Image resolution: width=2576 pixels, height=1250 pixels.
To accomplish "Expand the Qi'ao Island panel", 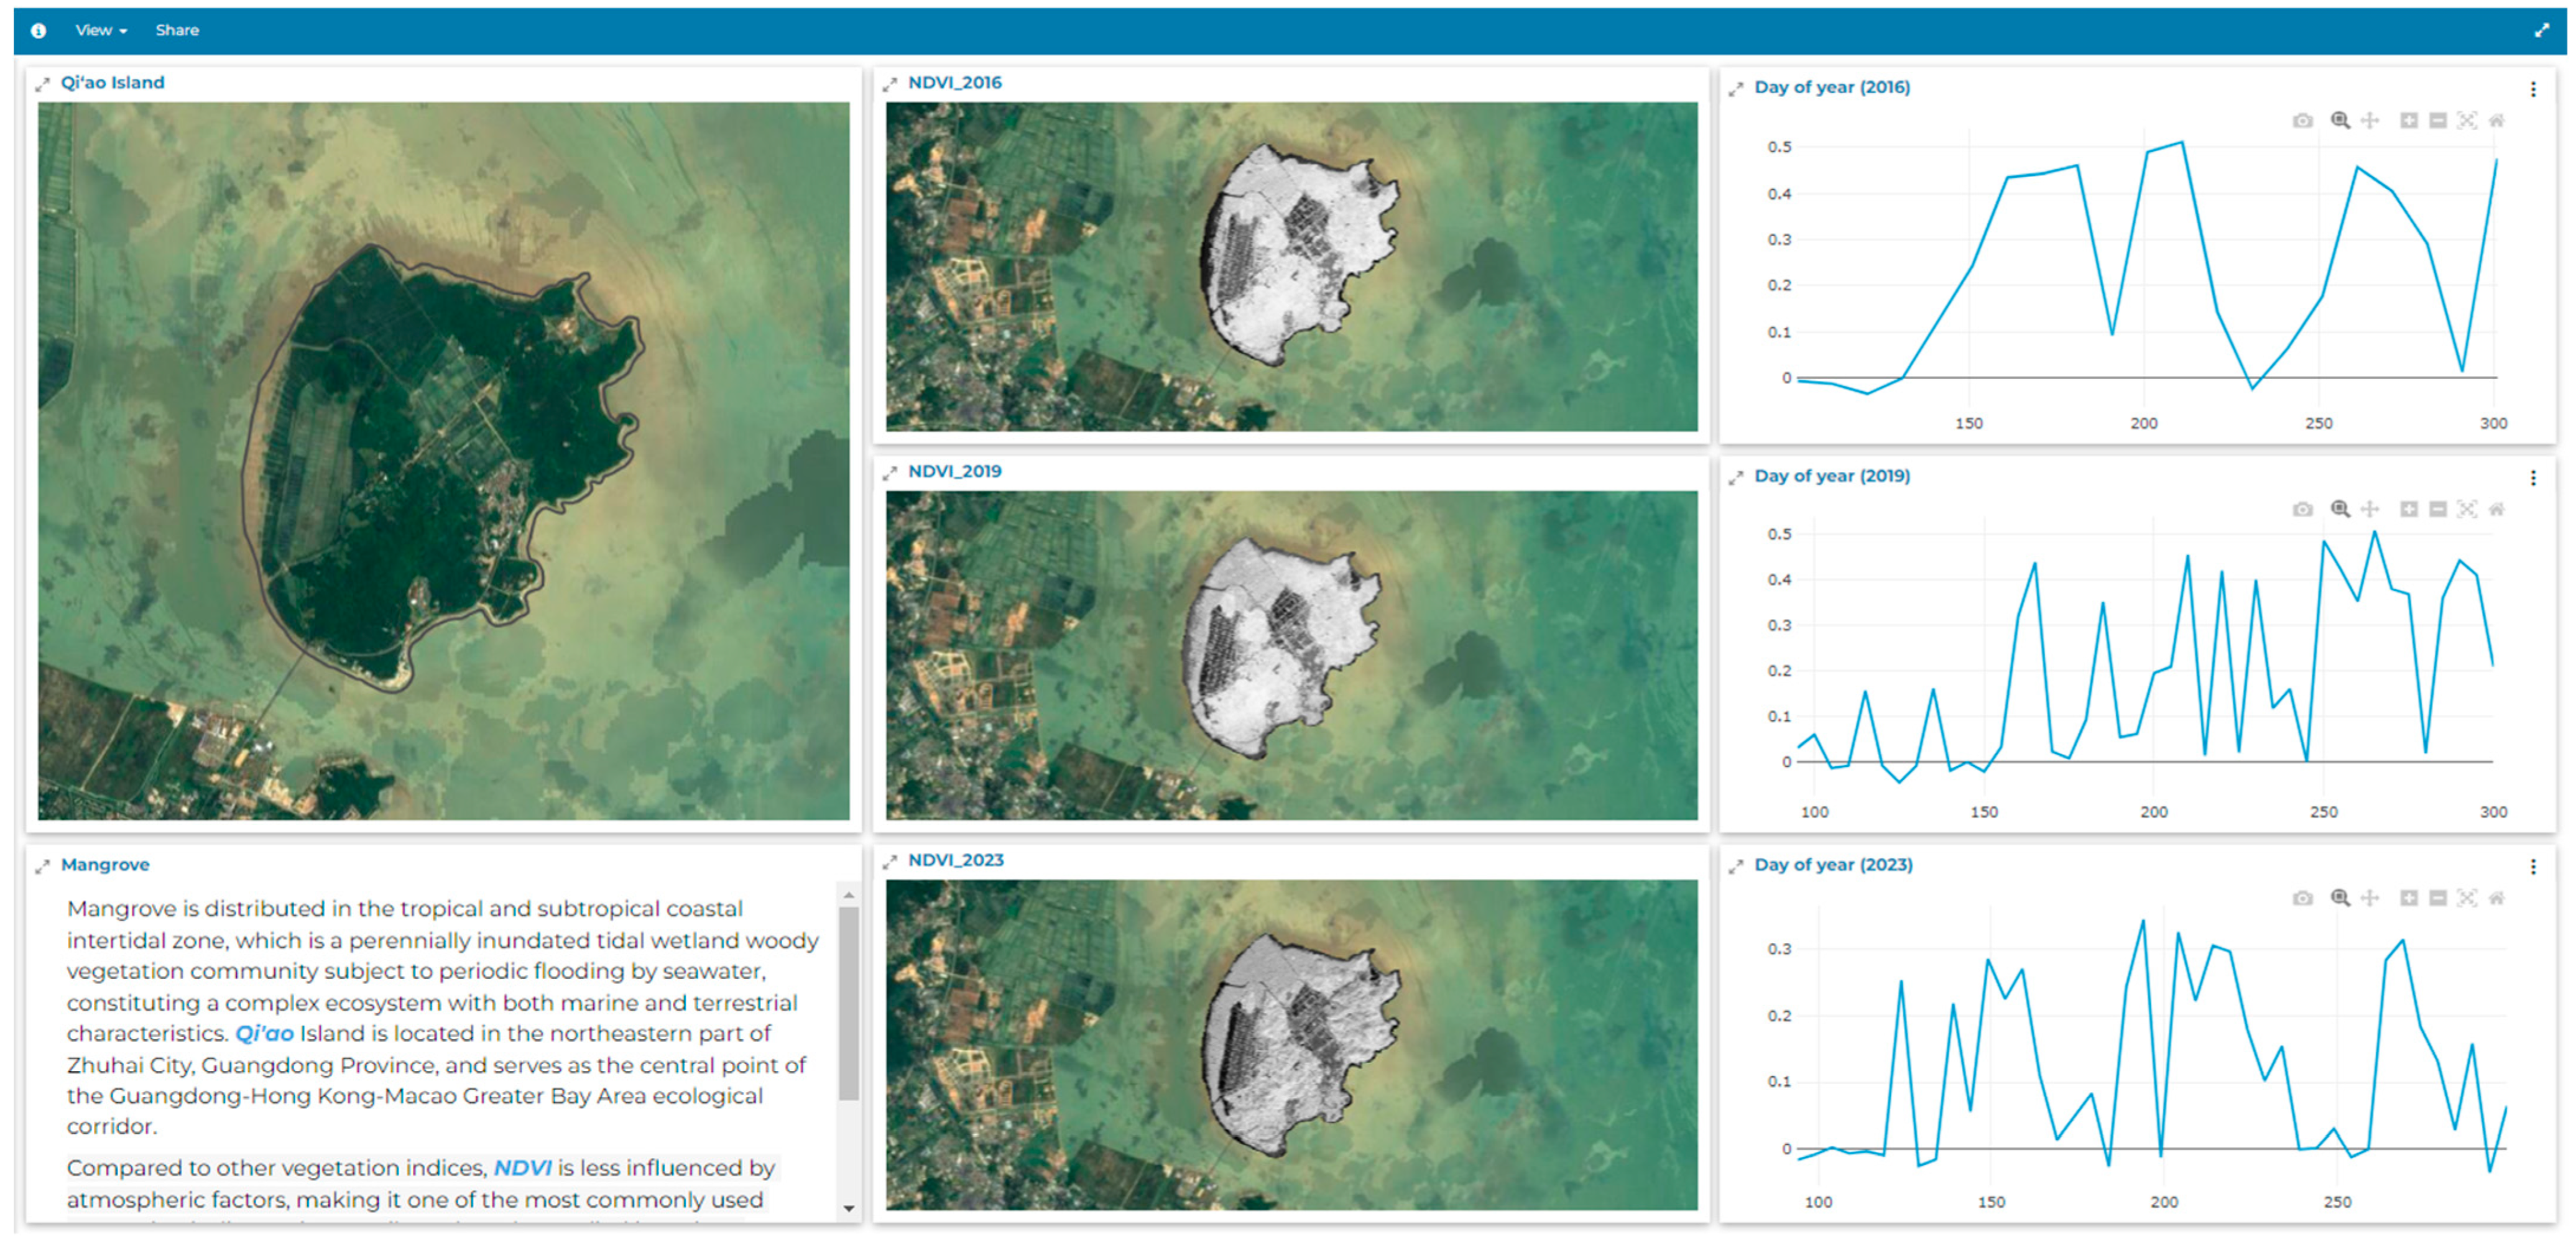I will [42, 85].
